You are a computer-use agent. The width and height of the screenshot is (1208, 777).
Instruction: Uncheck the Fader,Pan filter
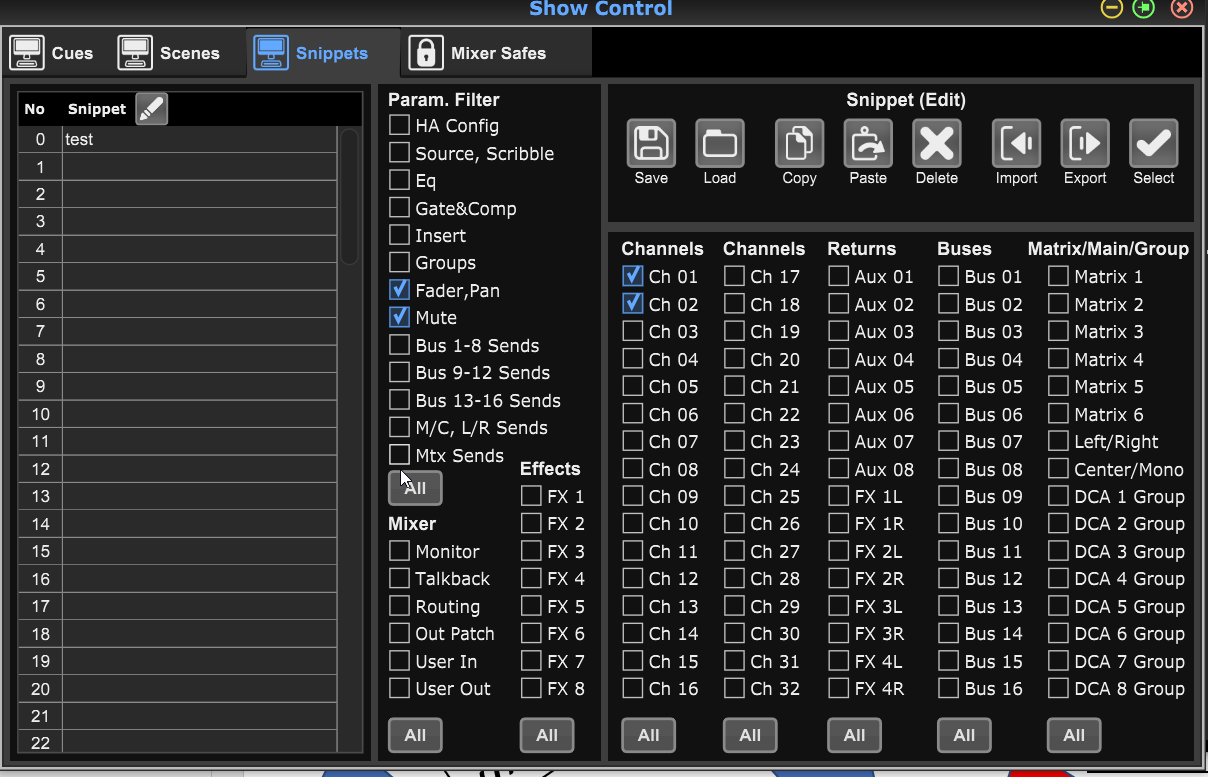click(x=399, y=290)
